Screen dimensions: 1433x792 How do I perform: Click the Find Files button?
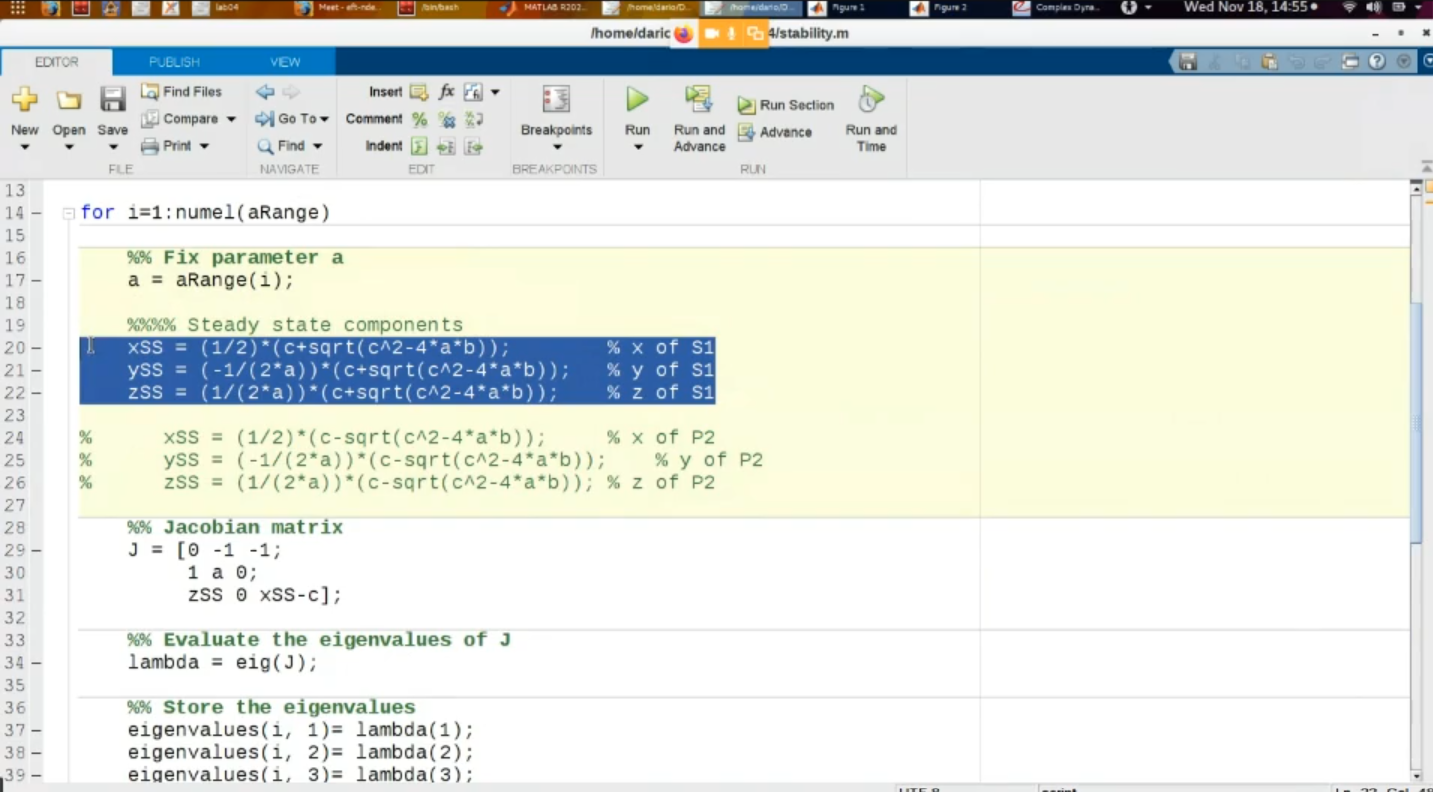pyautogui.click(x=181, y=92)
